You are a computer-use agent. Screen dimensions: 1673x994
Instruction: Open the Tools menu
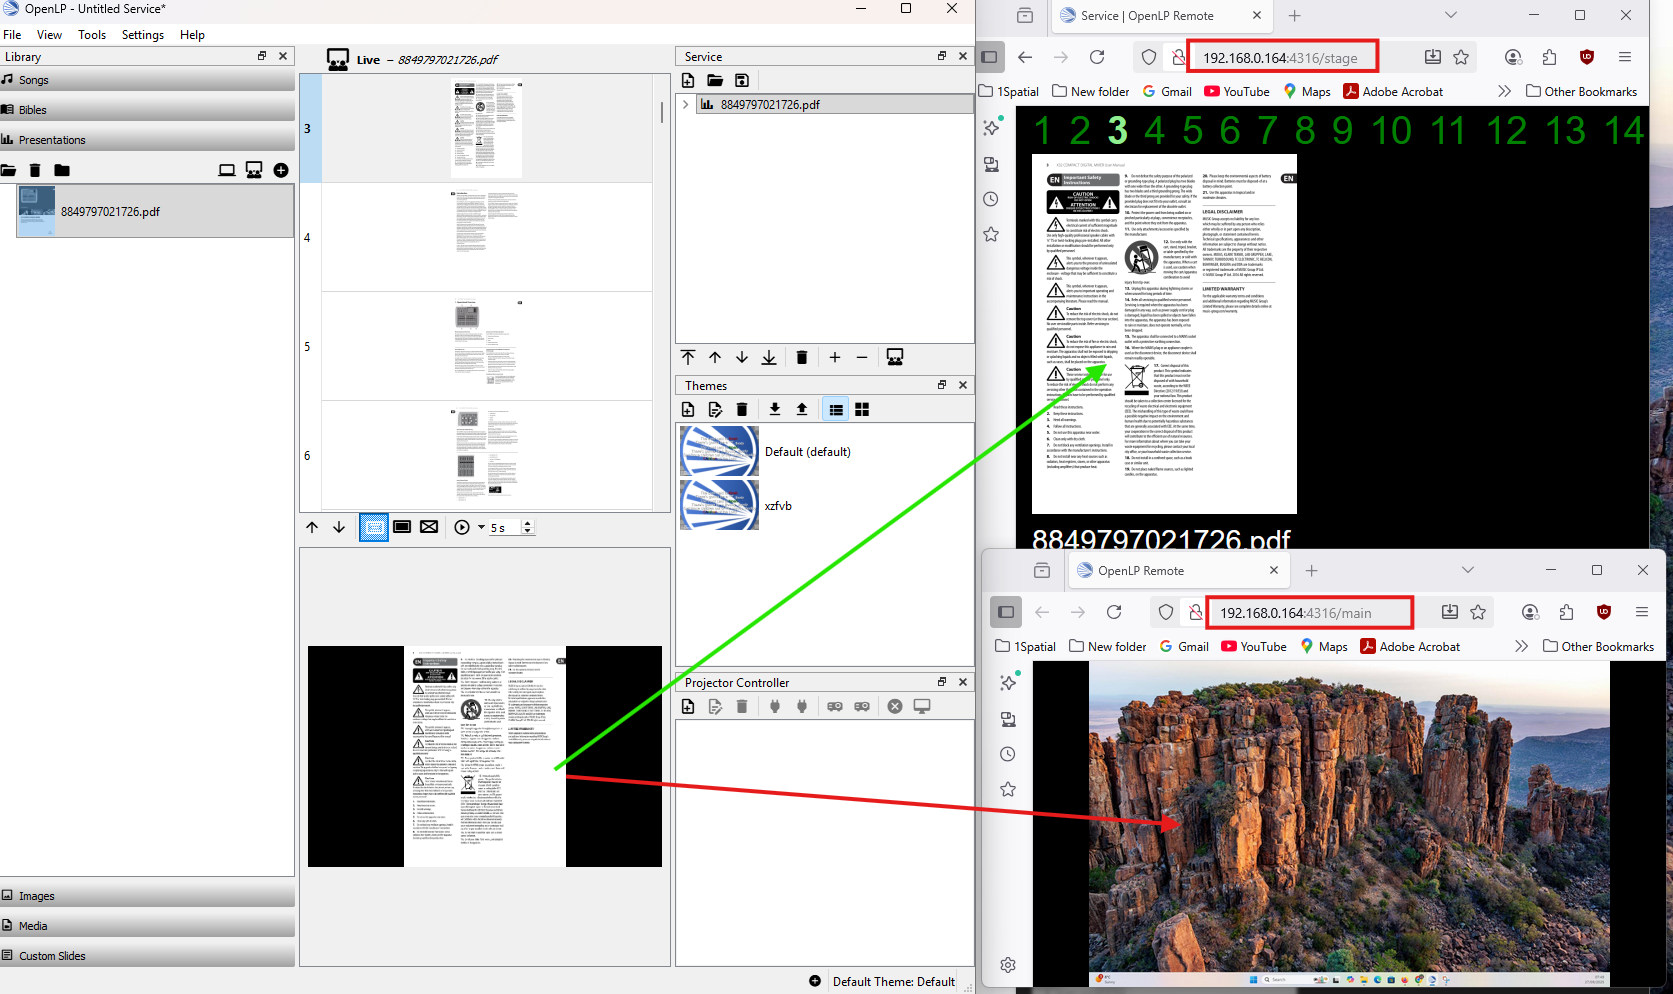(92, 35)
